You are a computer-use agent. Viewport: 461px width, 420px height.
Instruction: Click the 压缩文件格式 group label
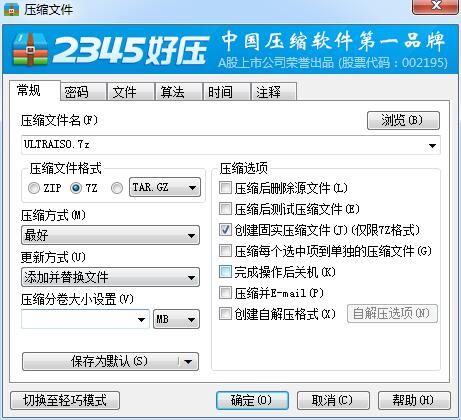65,169
